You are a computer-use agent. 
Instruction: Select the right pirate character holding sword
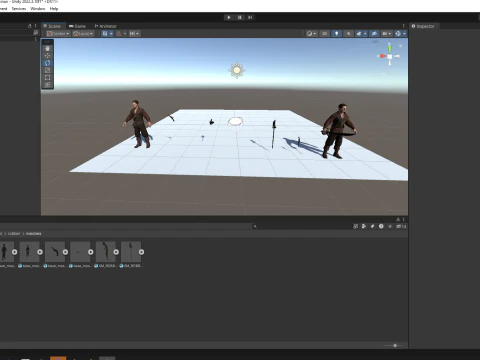[x=339, y=131]
